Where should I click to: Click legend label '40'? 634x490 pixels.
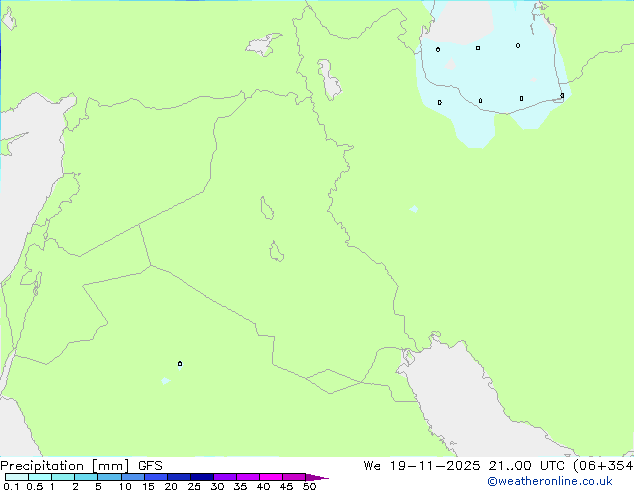263,486
